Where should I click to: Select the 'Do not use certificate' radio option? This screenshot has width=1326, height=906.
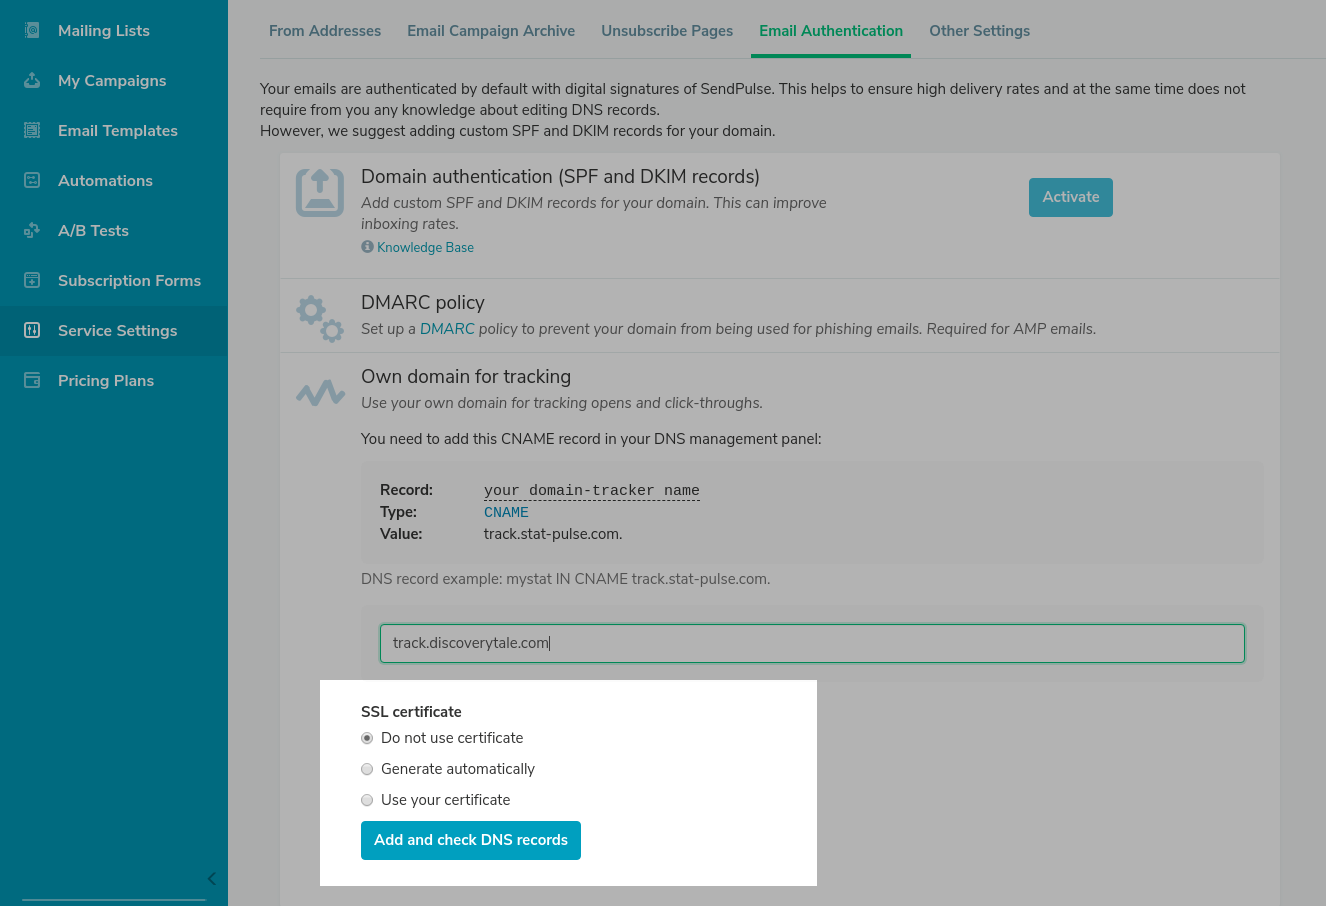click(367, 738)
